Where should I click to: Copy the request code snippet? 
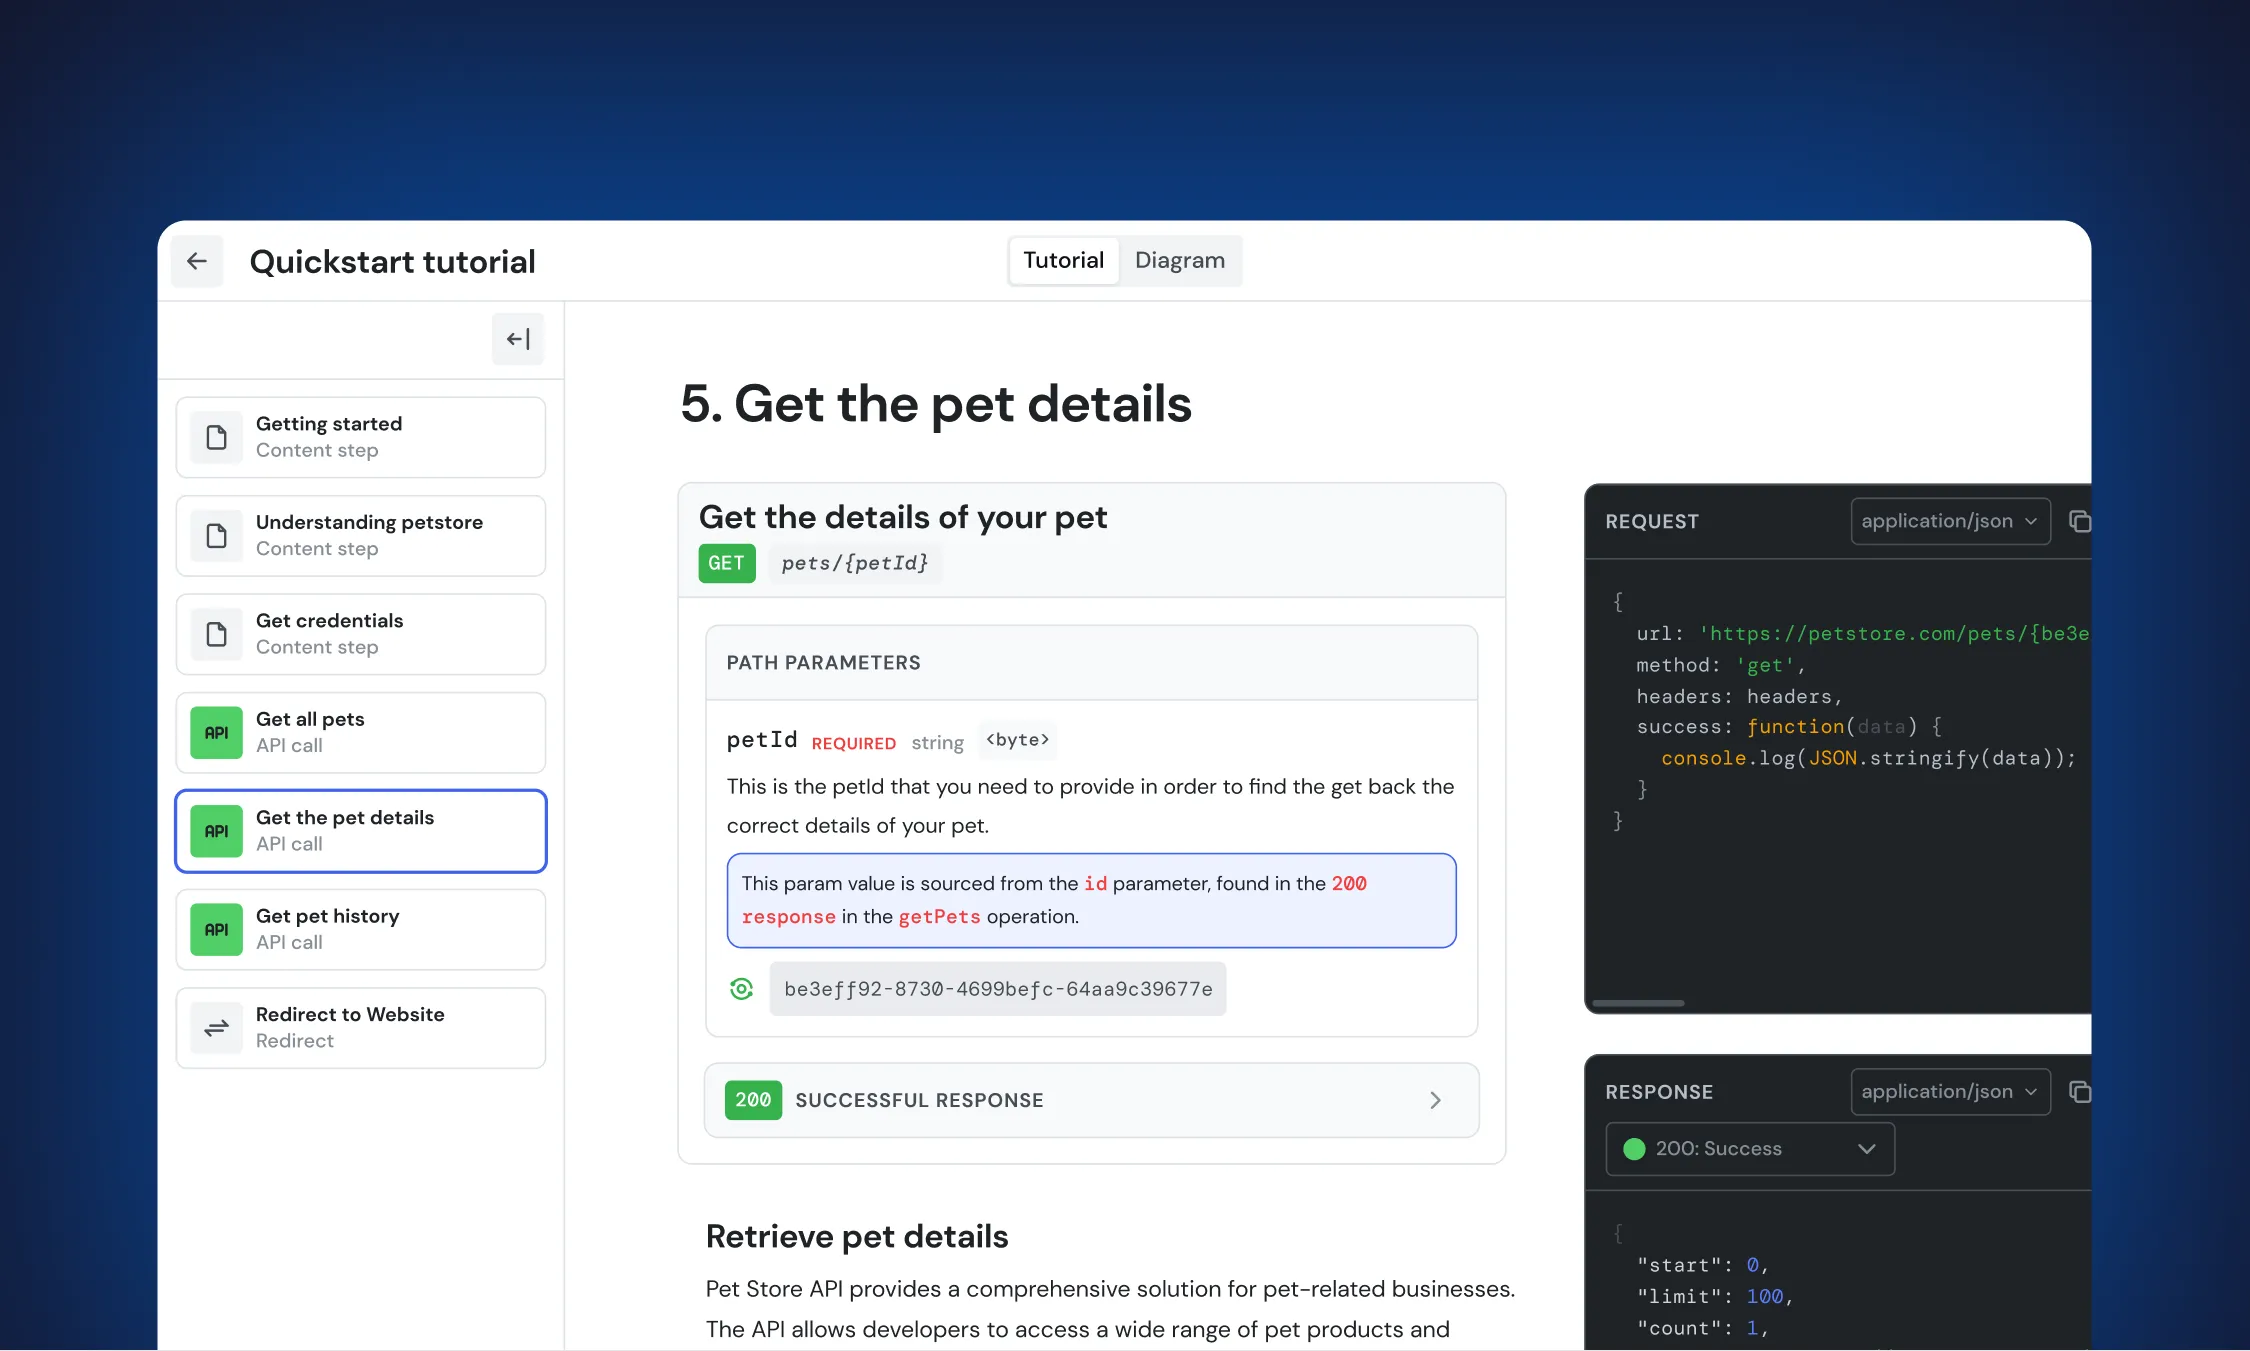[x=2079, y=521]
